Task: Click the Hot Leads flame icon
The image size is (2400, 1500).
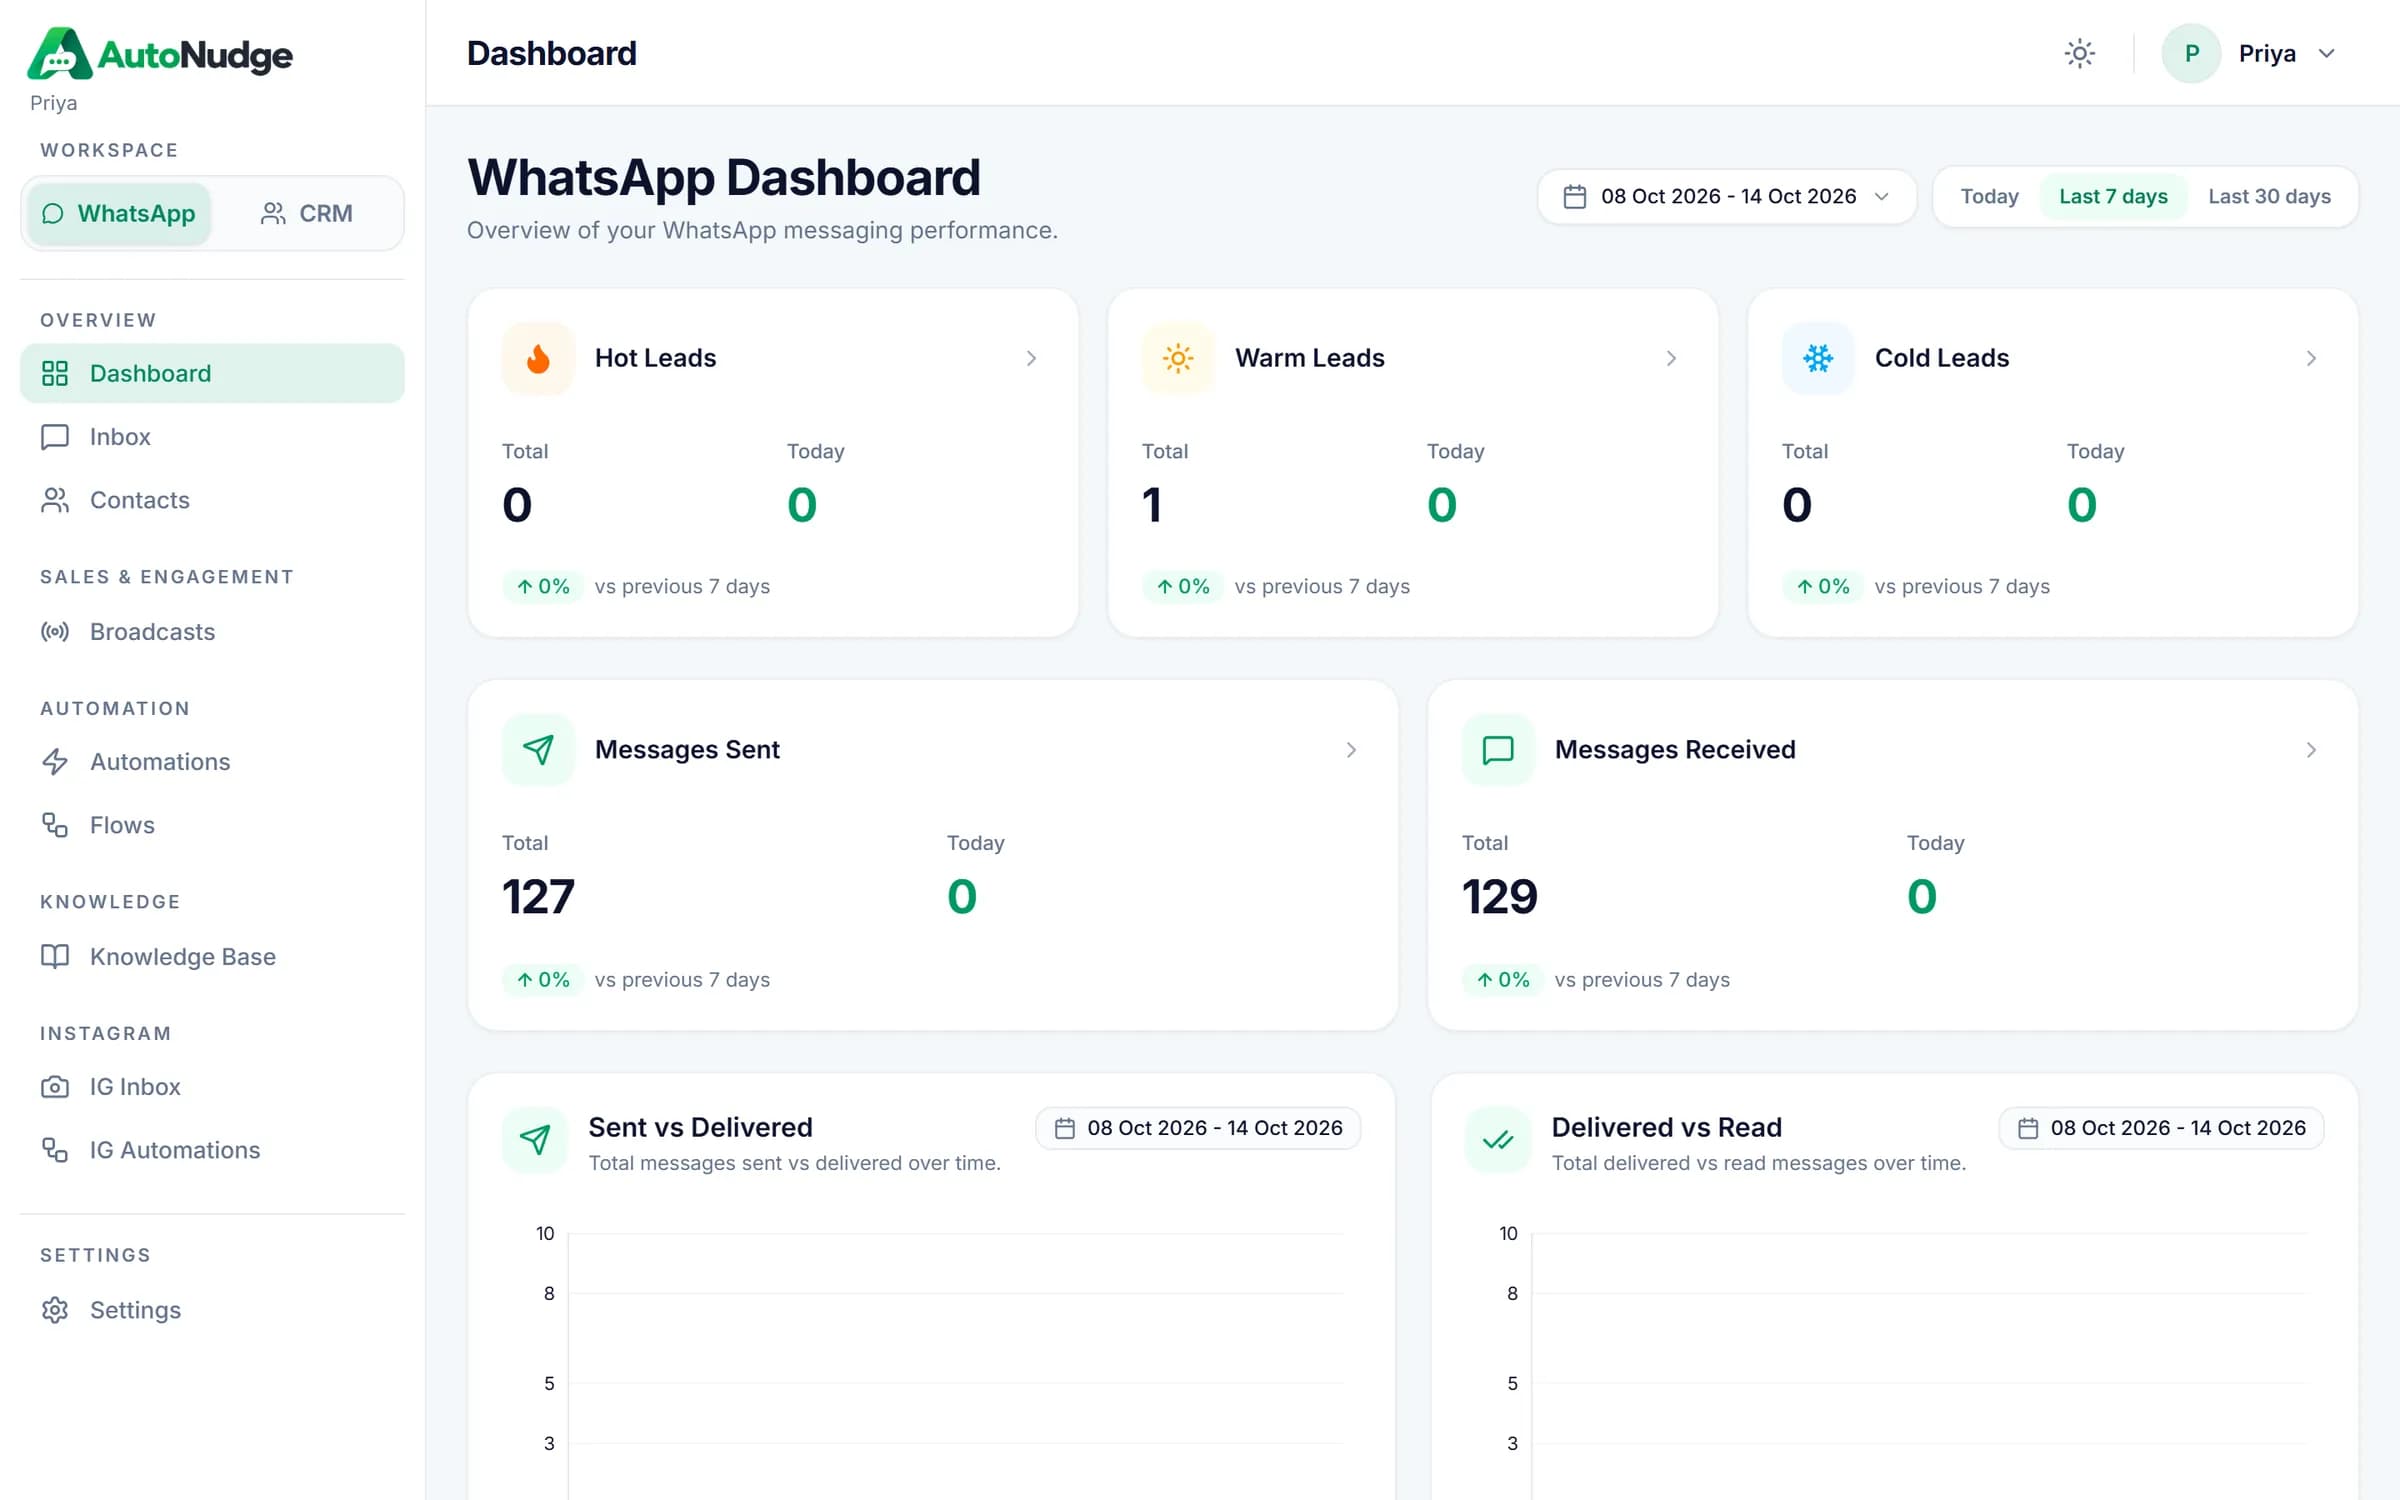Action: [x=538, y=358]
